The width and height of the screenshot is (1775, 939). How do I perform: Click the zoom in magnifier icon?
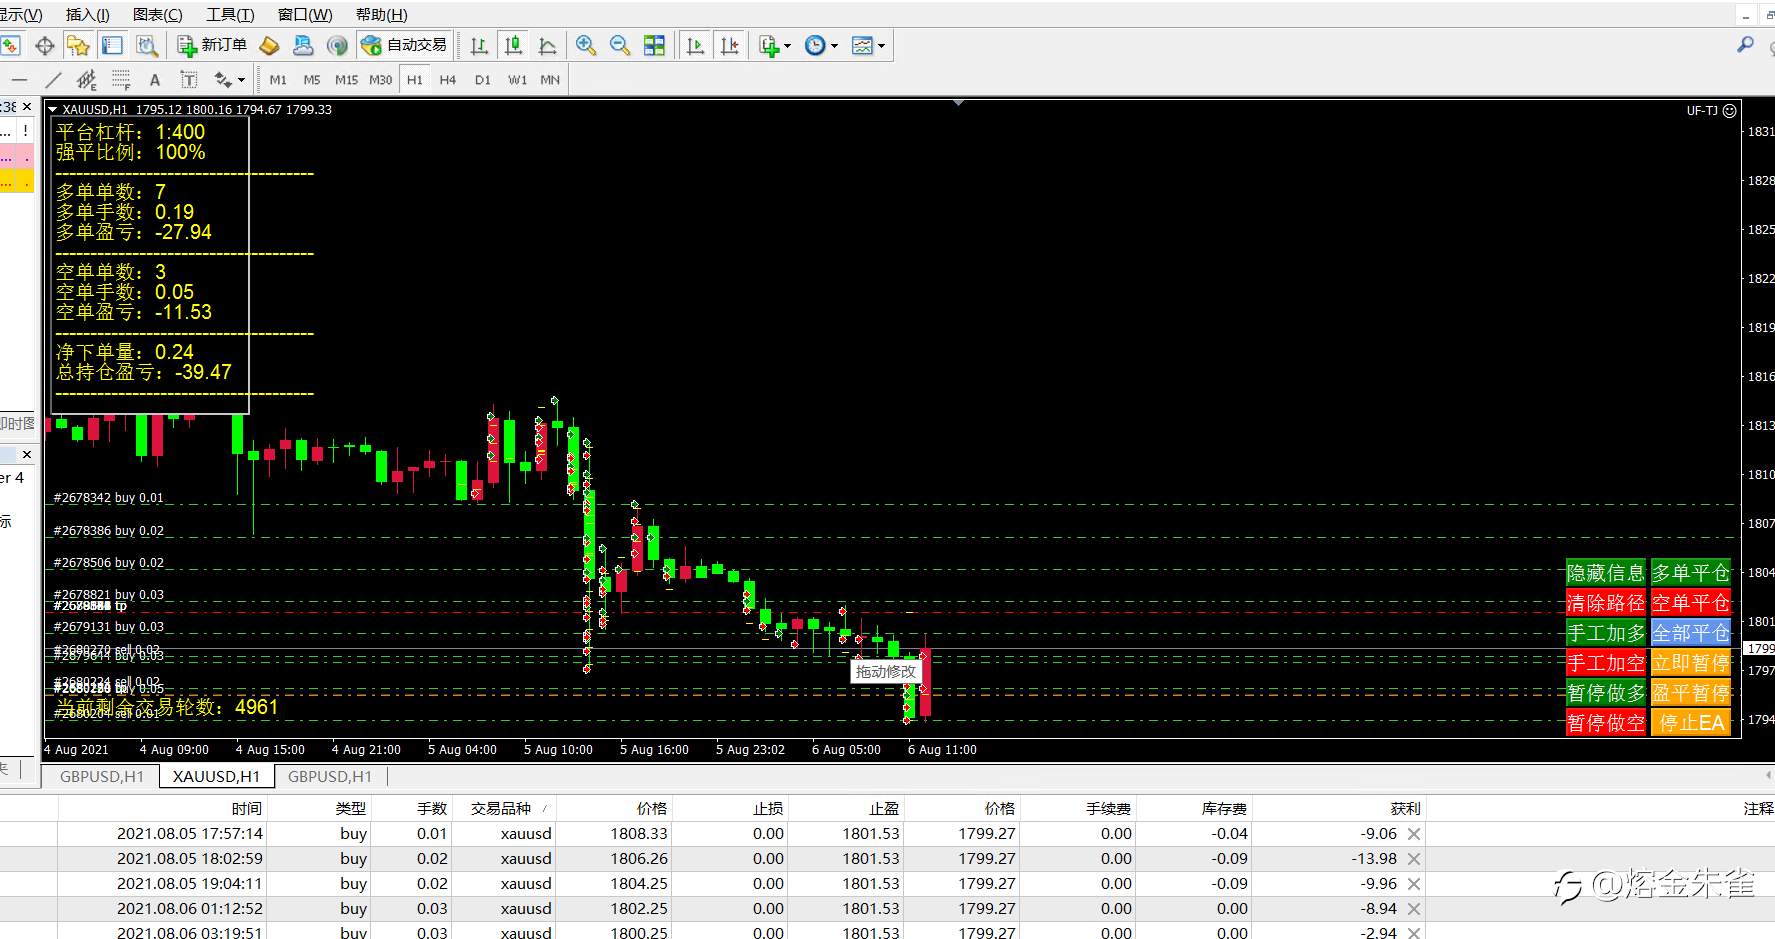[586, 46]
